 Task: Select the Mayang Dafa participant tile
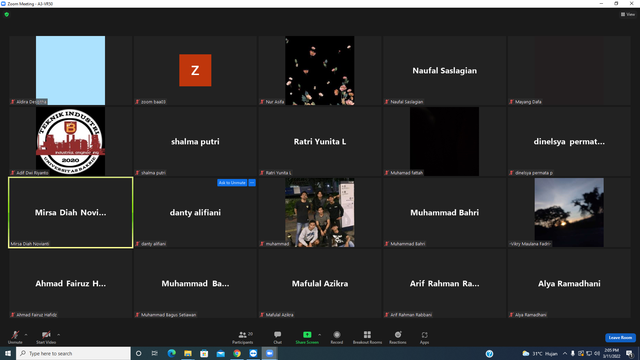[x=569, y=70]
